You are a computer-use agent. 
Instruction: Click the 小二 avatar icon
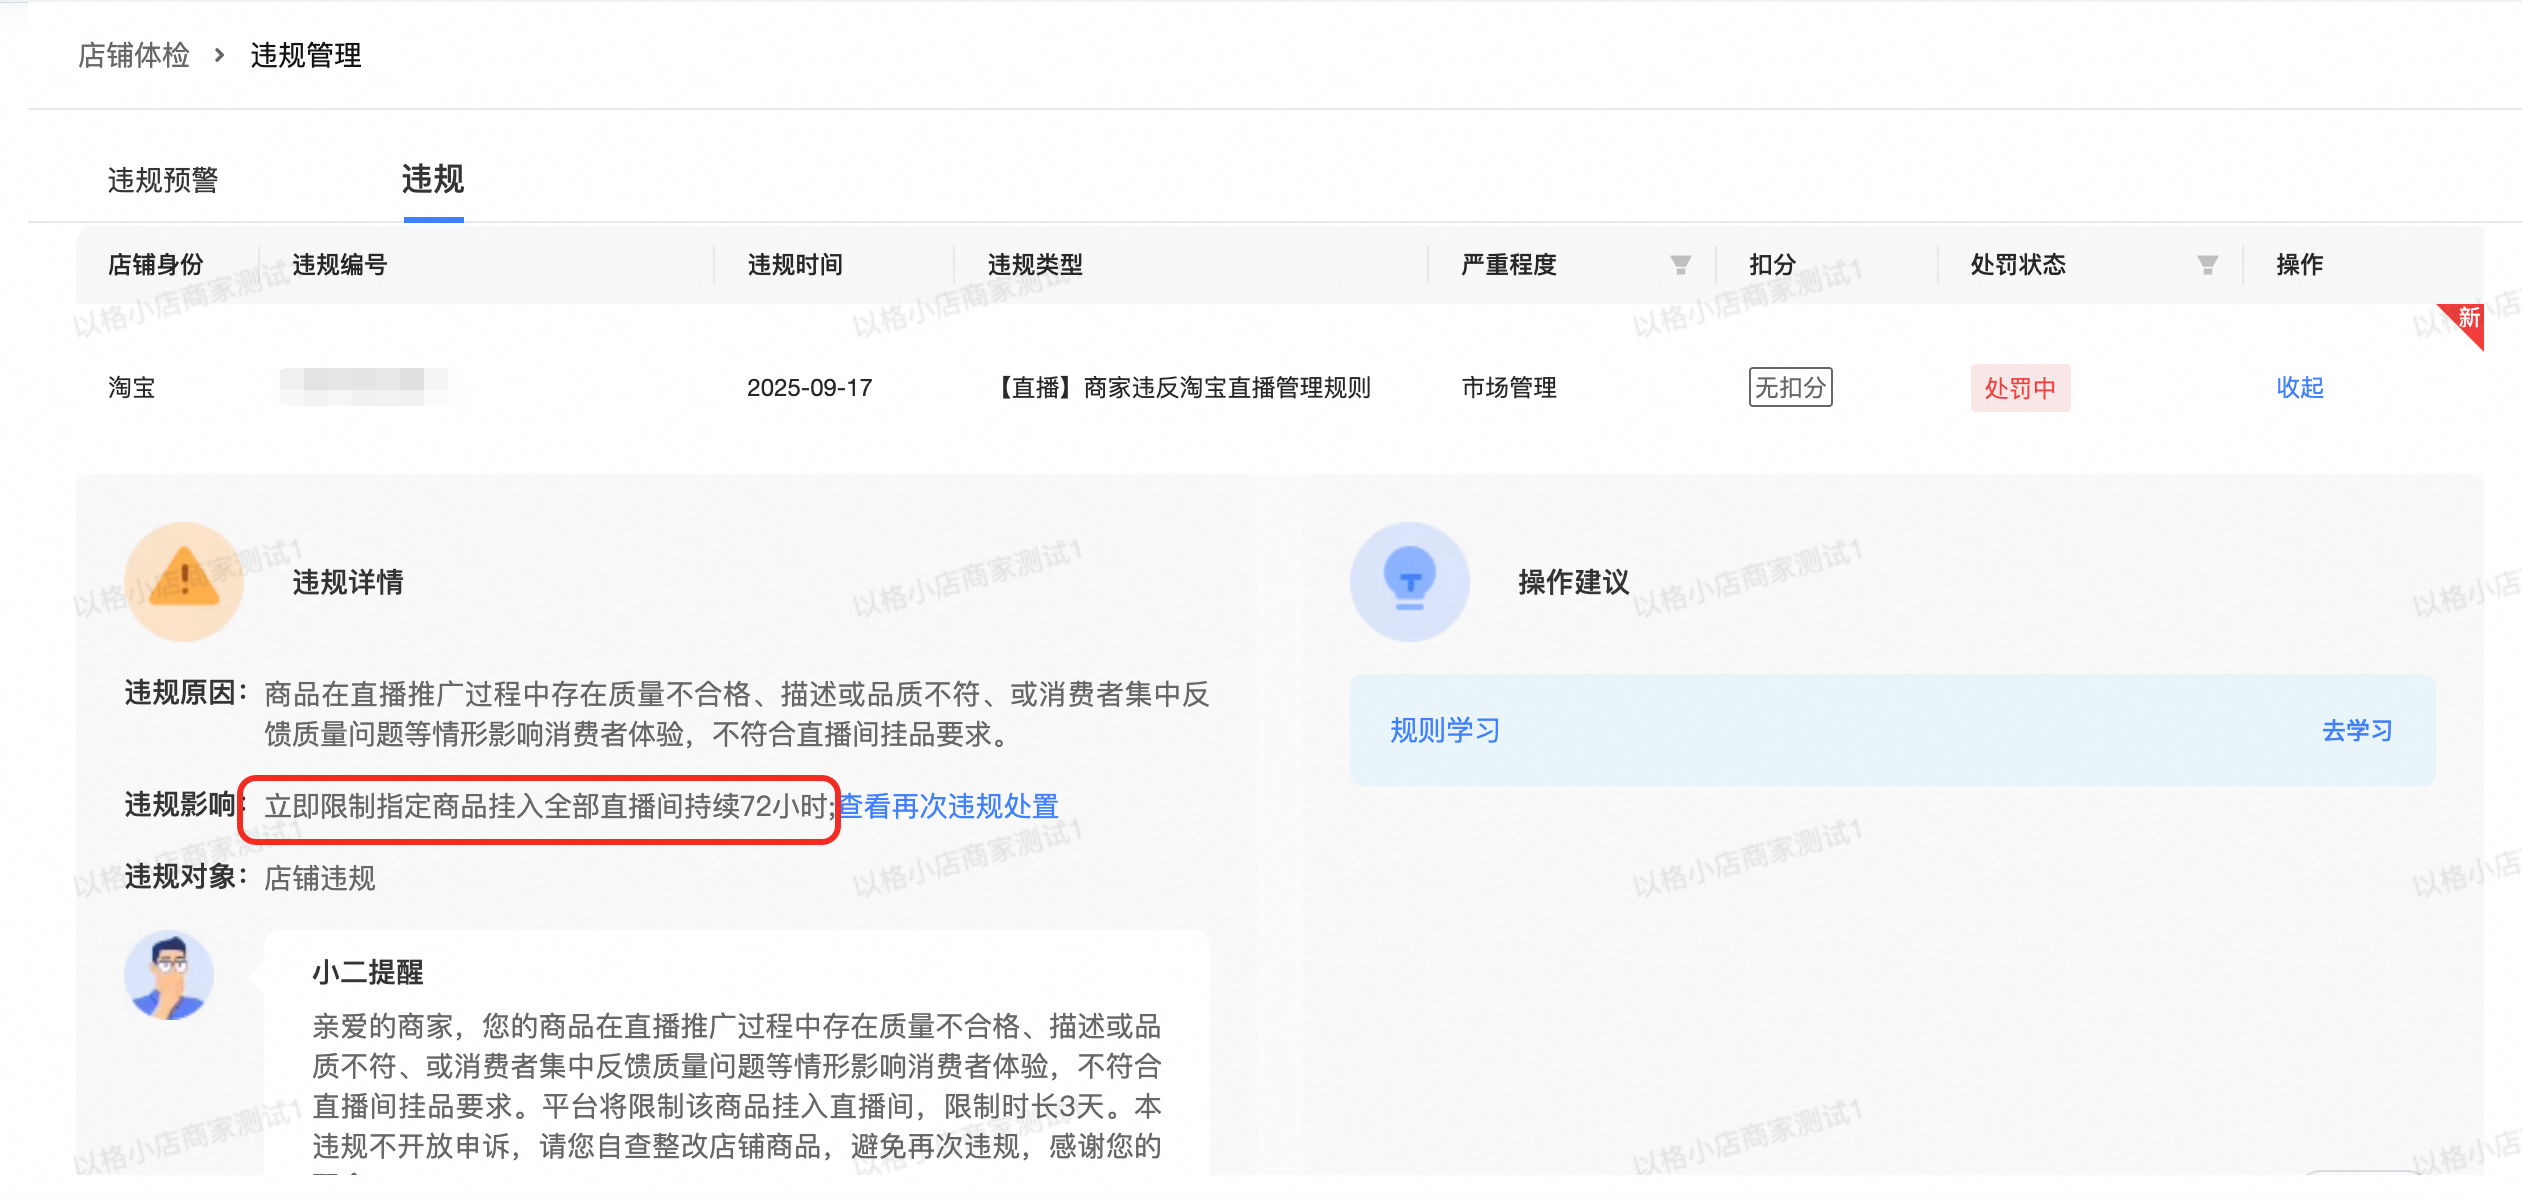169,975
